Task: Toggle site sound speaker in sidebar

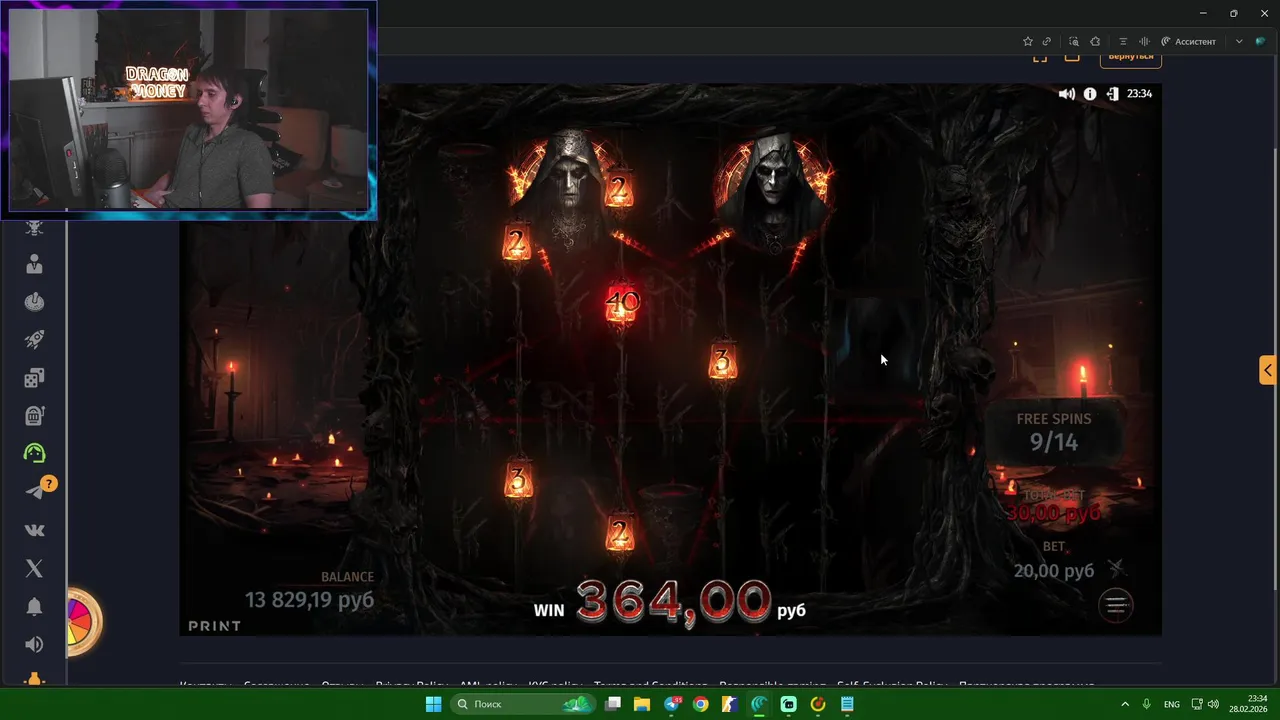Action: [x=35, y=644]
